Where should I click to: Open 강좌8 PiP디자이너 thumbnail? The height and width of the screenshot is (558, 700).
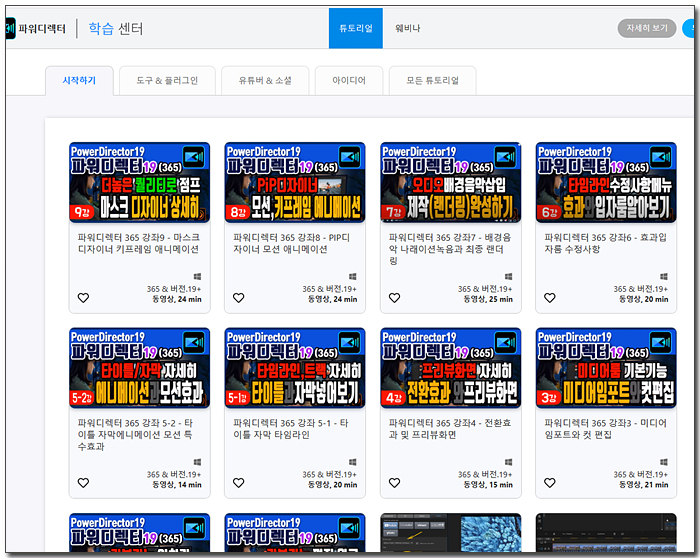coord(295,182)
